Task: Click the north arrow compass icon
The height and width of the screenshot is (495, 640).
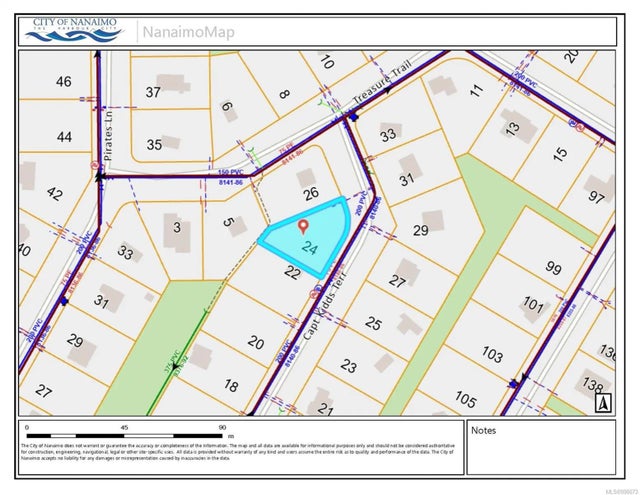Action: click(x=602, y=402)
